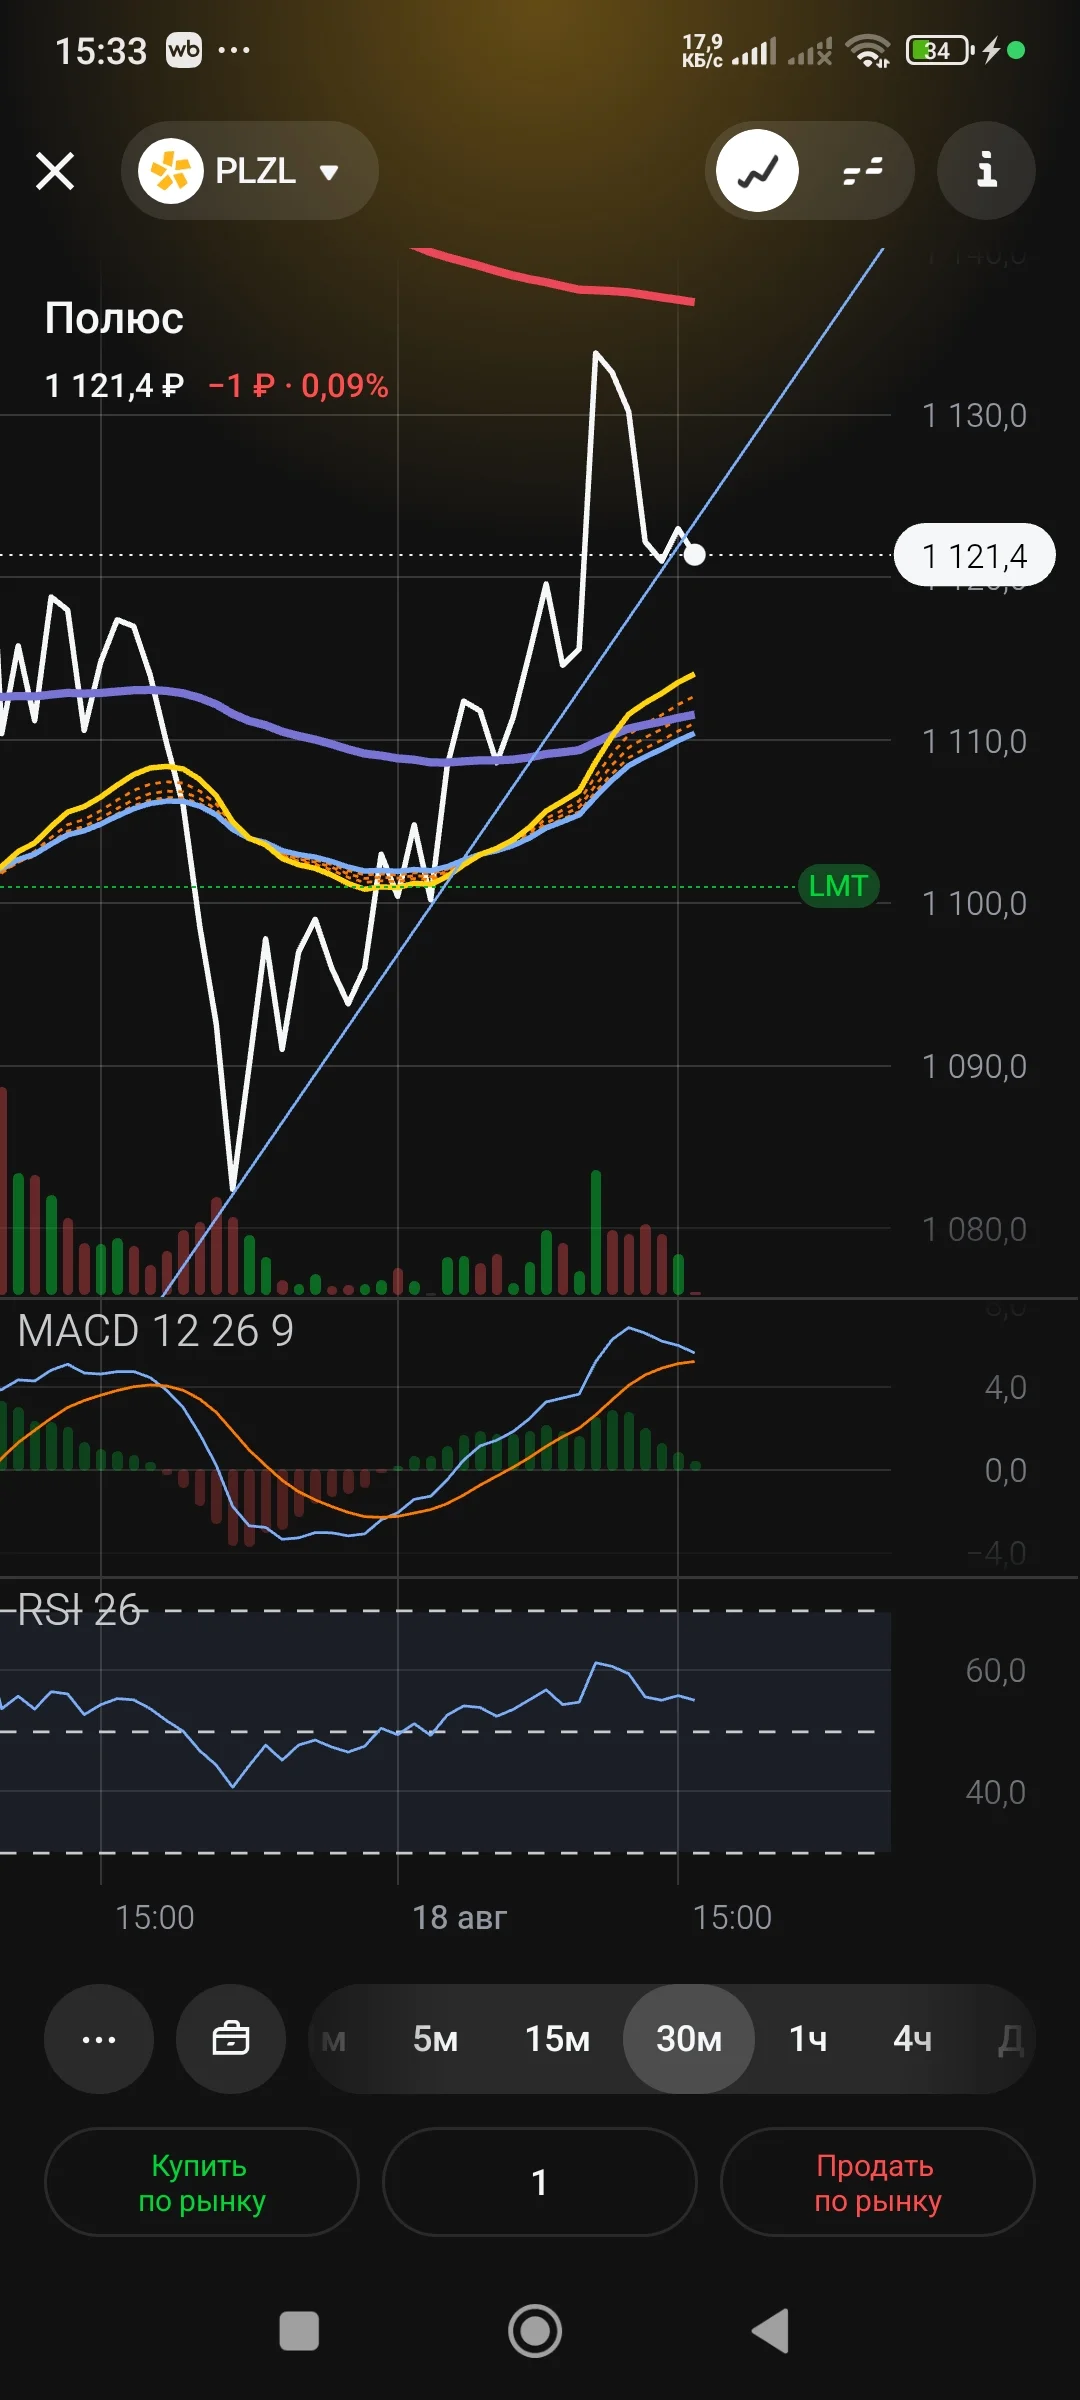Viewport: 1080px width, 2400px height.
Task: Tap the current price label 1 121,4
Action: (x=974, y=555)
